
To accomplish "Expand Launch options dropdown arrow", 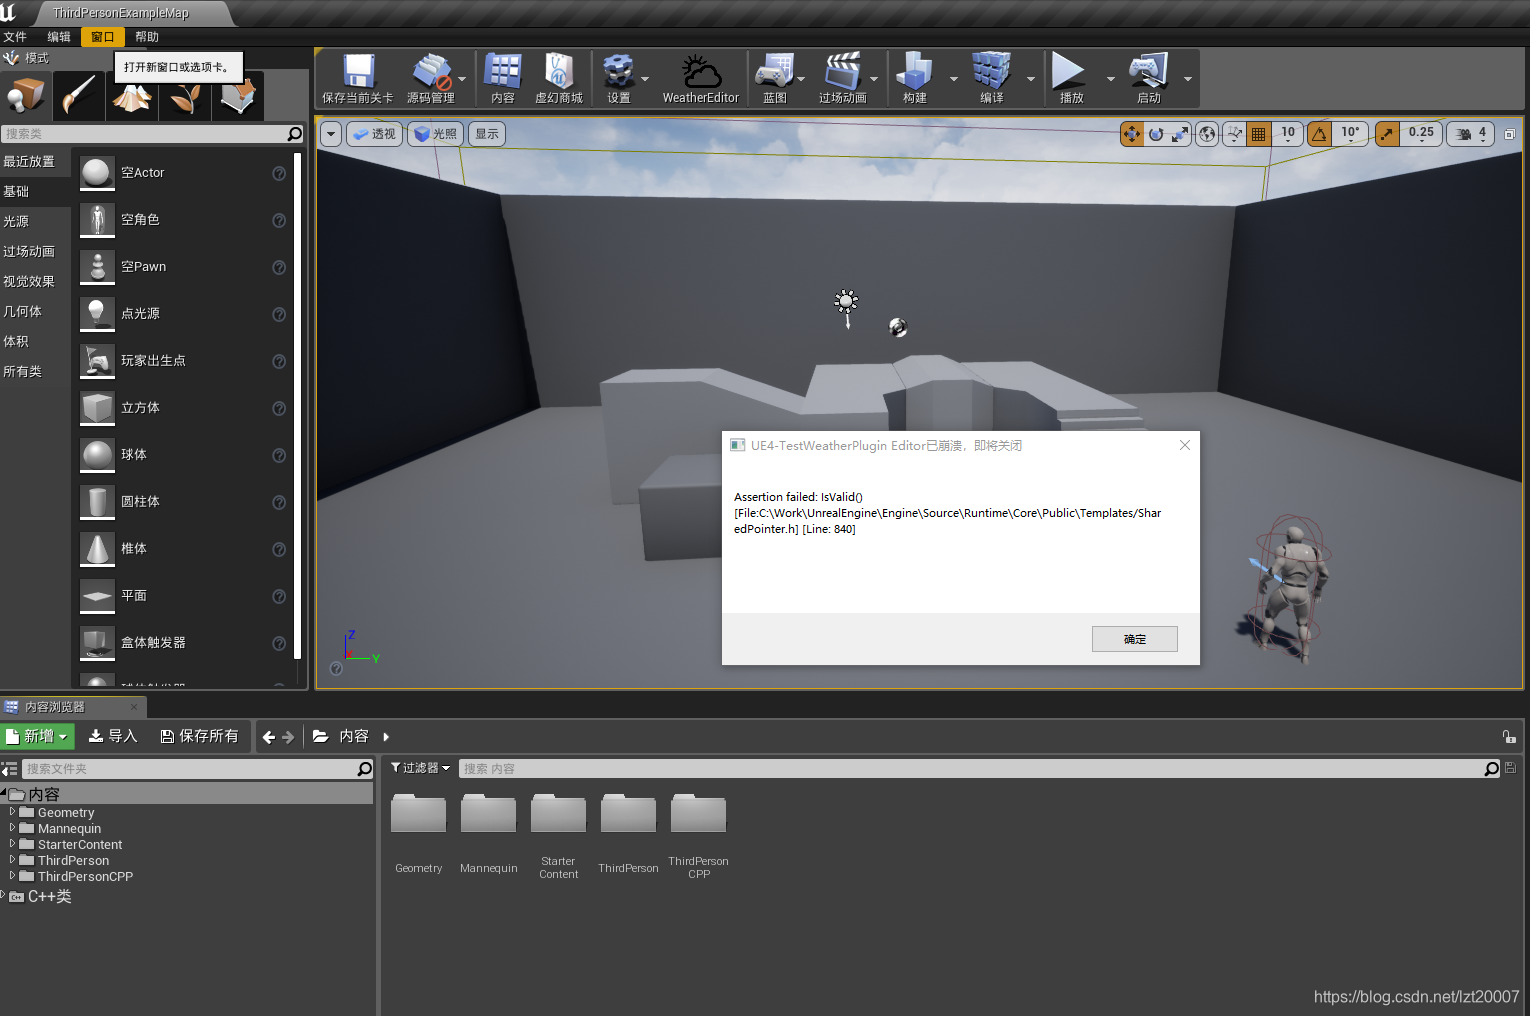I will 1188,79.
